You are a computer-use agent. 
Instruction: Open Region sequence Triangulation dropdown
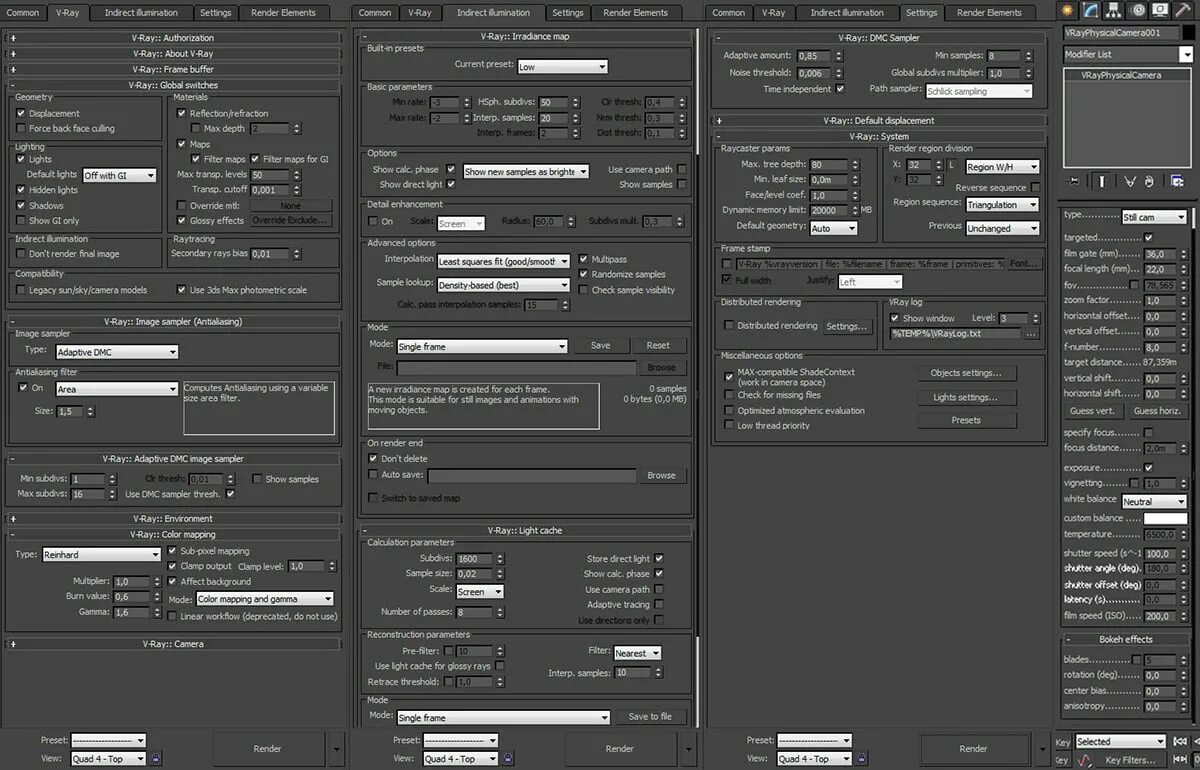pos(1002,204)
